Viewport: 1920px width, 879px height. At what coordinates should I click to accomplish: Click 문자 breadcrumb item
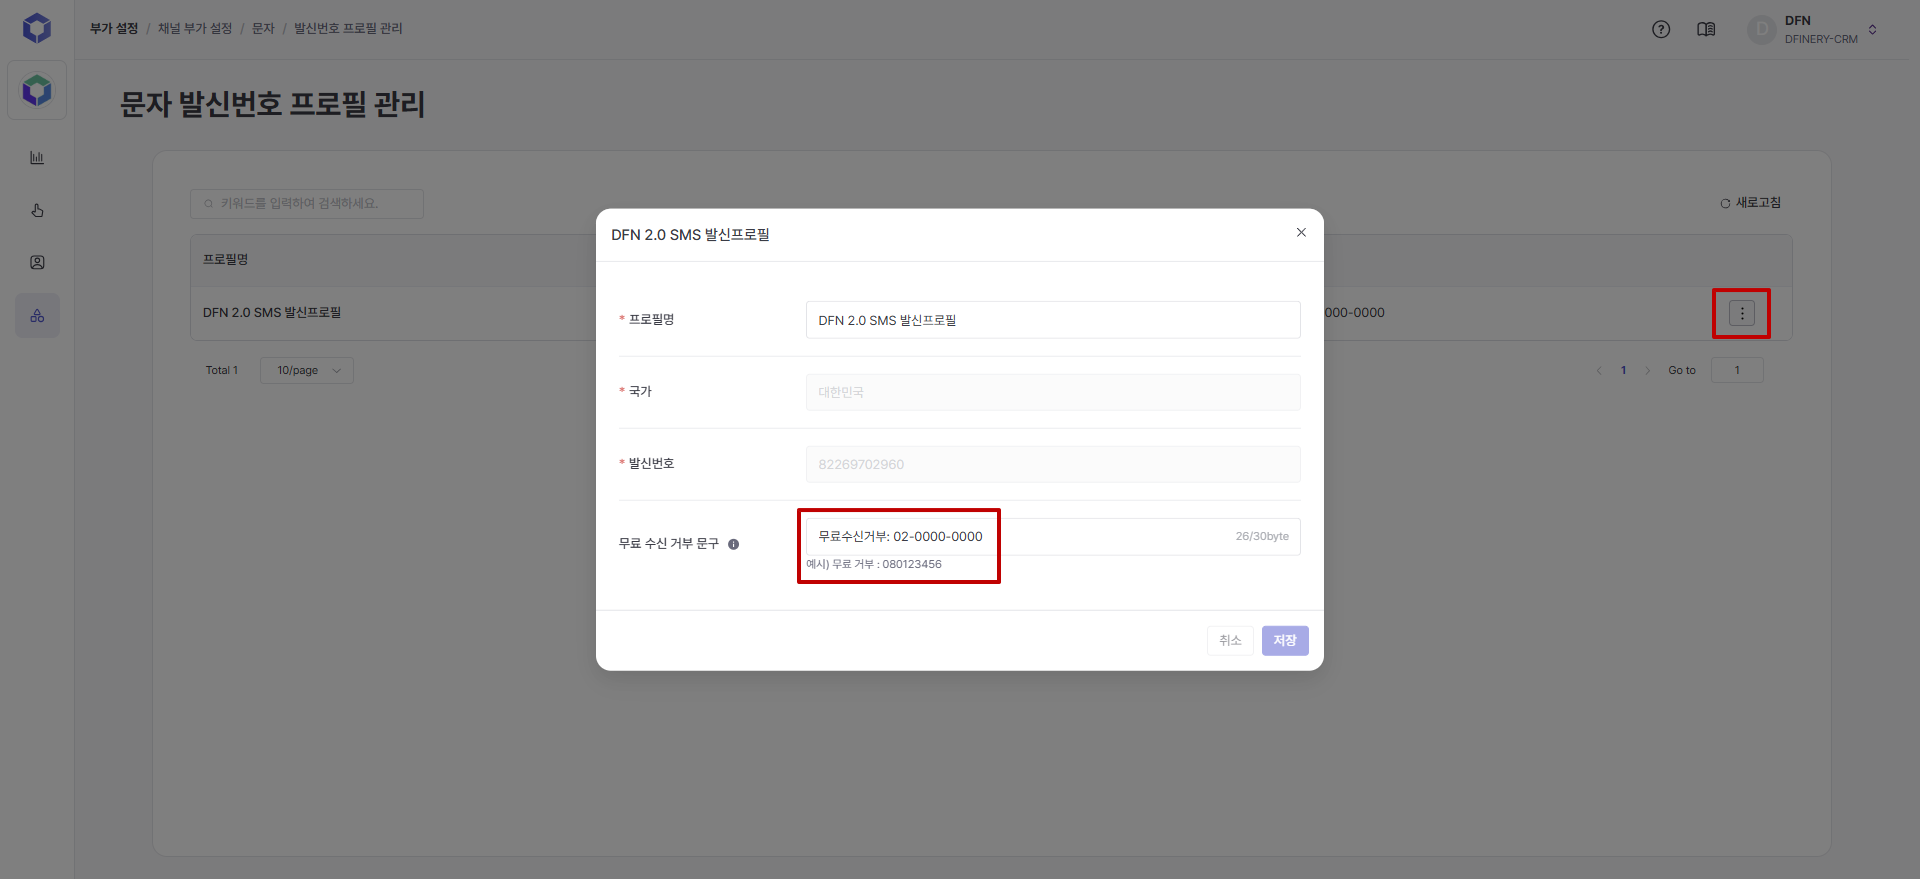[263, 28]
